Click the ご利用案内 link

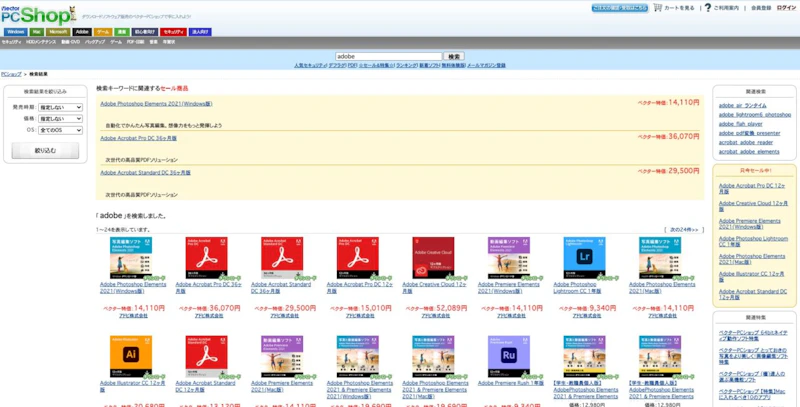[726, 8]
